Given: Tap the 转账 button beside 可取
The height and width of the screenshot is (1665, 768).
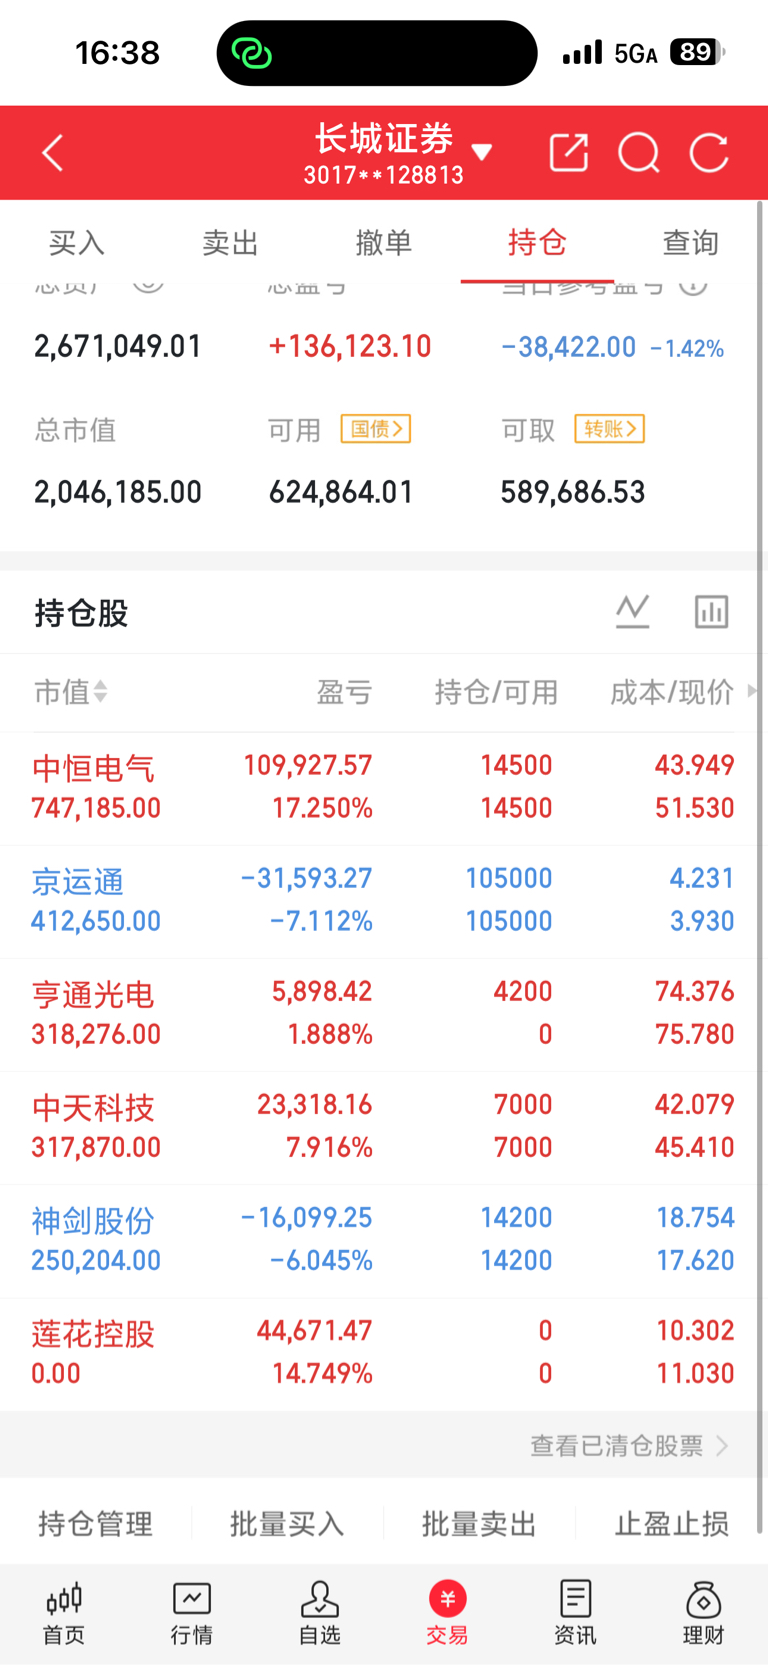Looking at the screenshot, I should click(609, 429).
